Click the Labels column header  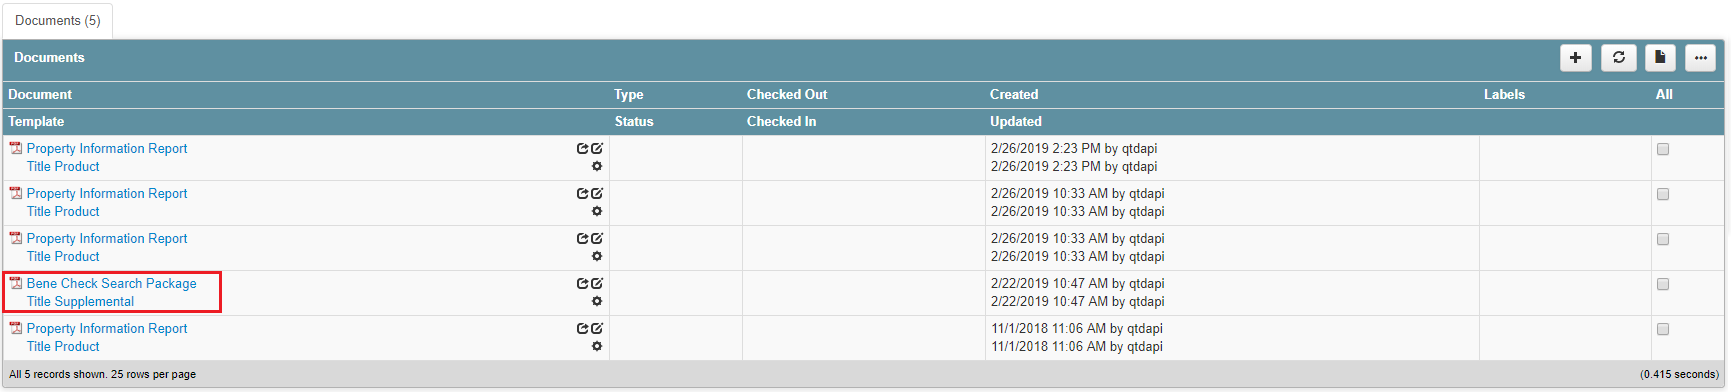1504,94
